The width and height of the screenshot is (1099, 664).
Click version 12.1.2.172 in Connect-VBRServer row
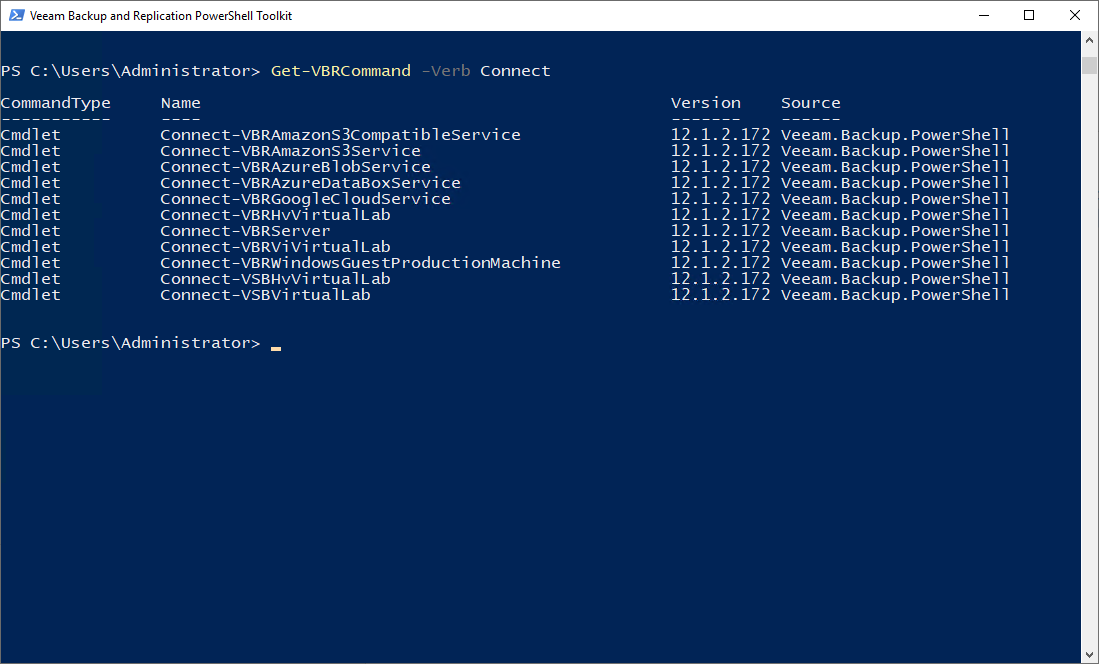[721, 231]
